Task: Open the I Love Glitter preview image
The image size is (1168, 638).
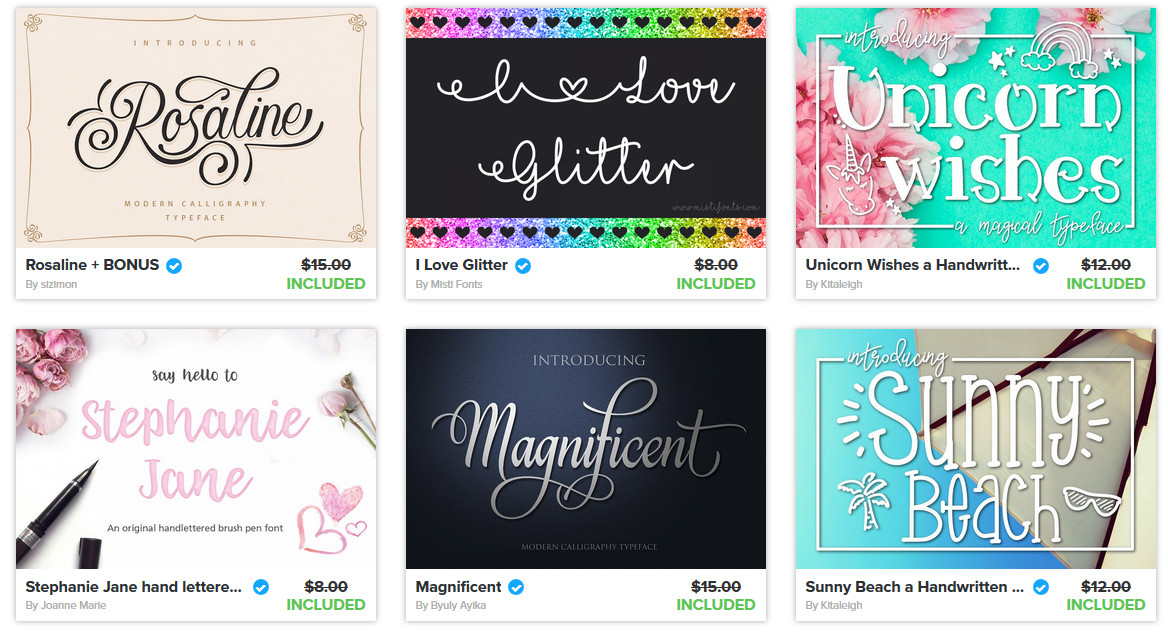Action: click(x=585, y=127)
